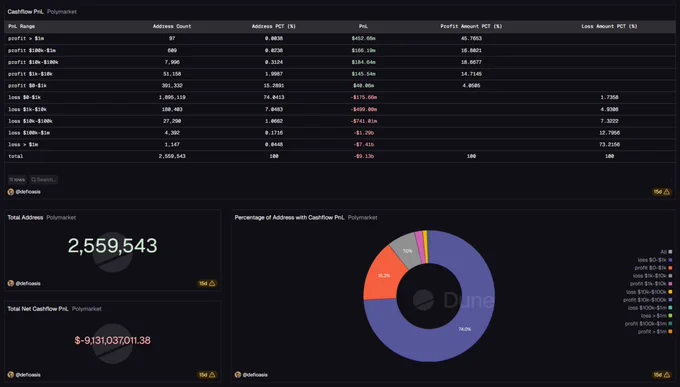Focus the table Search field
Viewport: 680px width, 387px height.
[43, 180]
